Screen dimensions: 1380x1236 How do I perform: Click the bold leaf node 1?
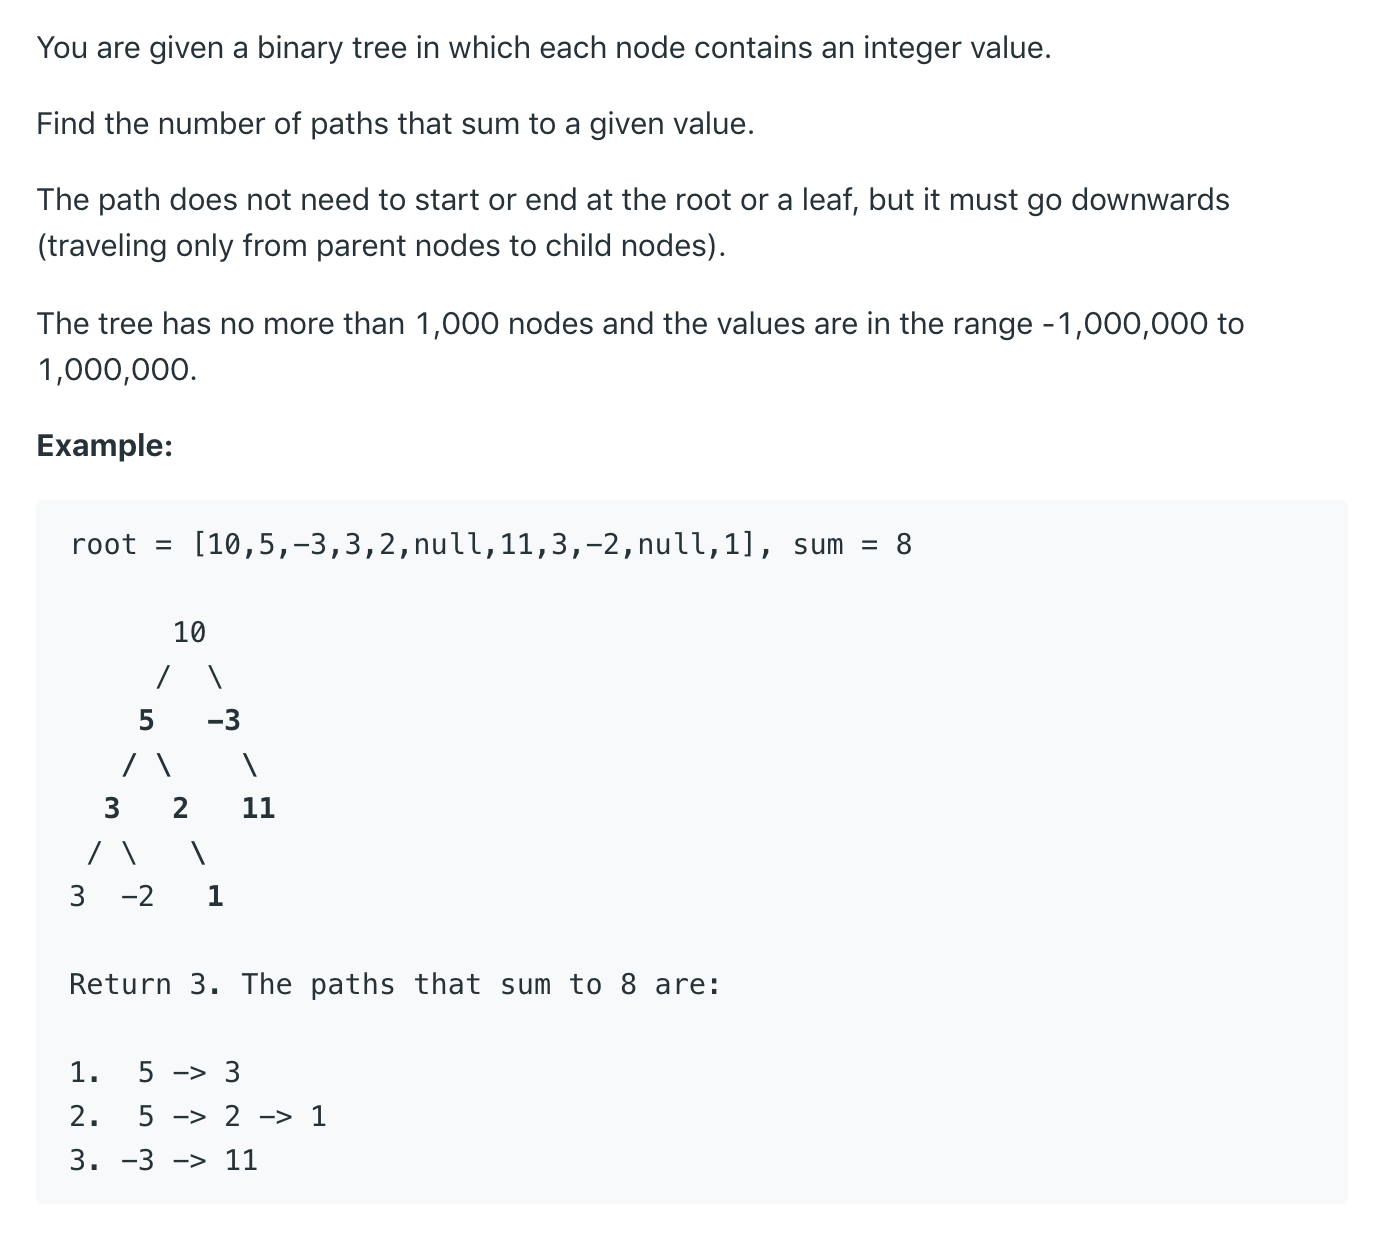[215, 896]
